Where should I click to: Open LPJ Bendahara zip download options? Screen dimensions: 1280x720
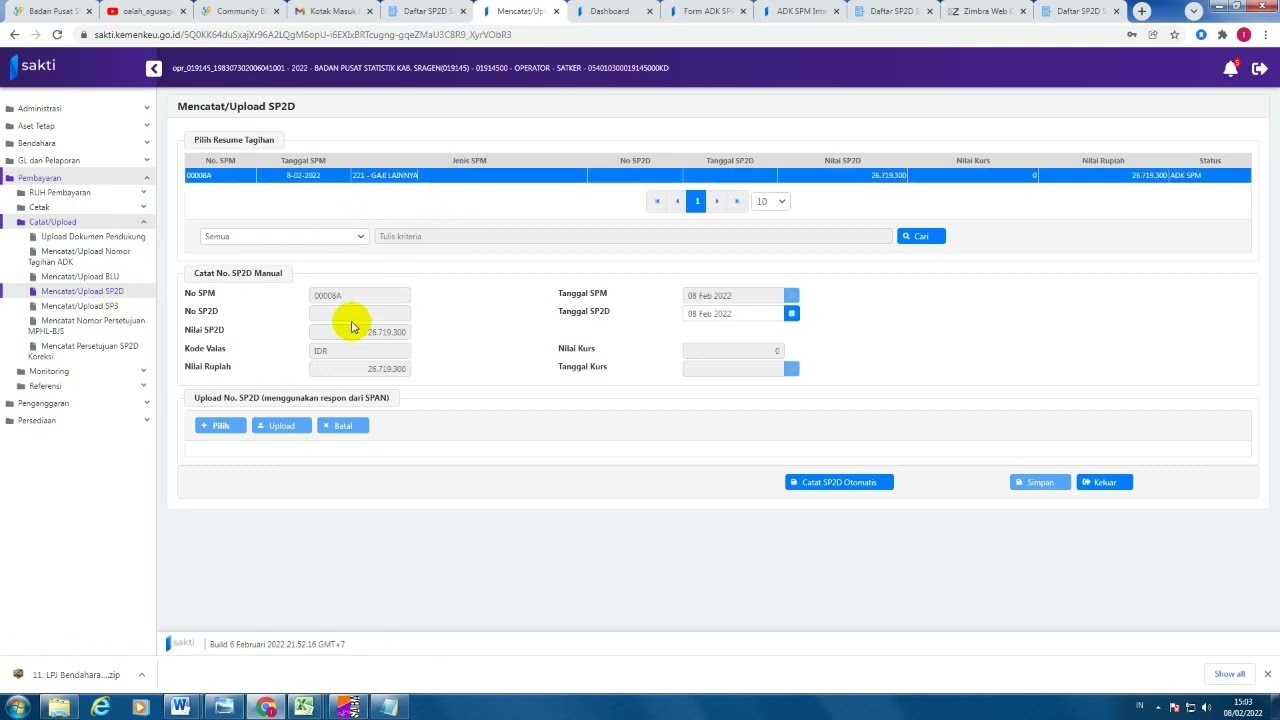click(x=141, y=675)
